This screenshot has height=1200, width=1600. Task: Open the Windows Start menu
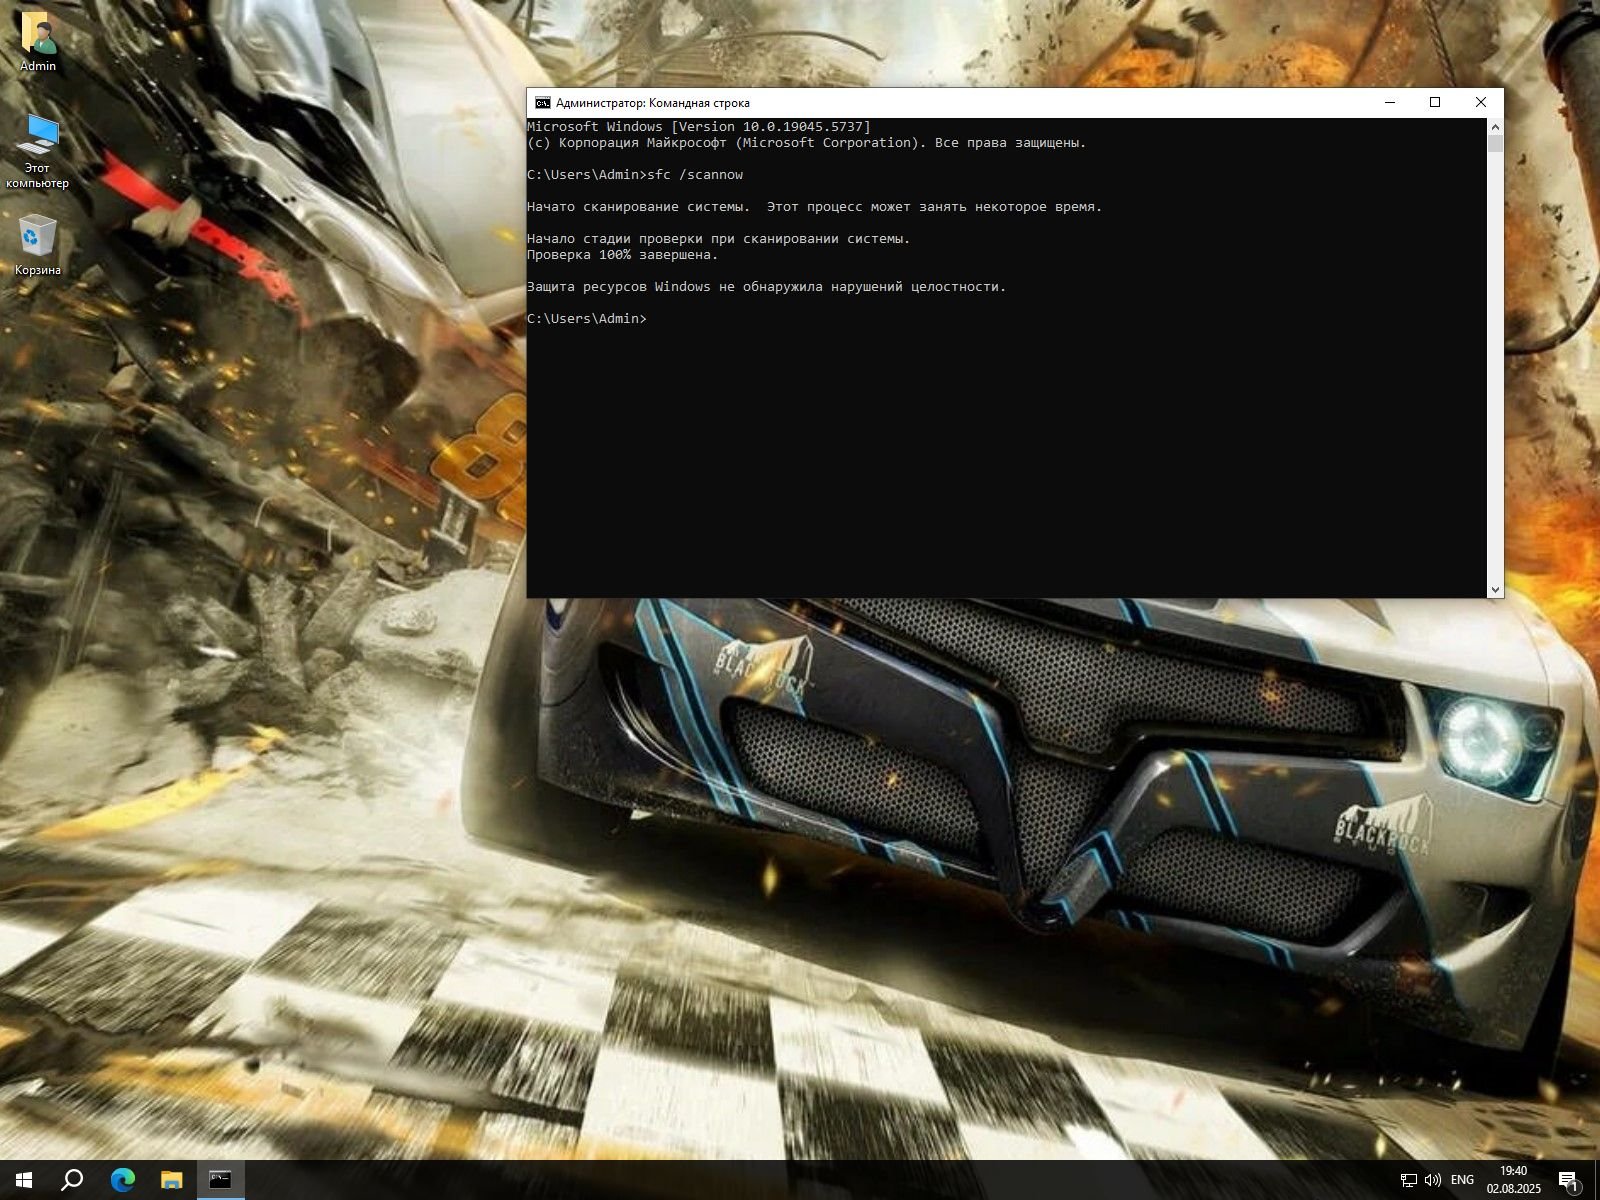tap(24, 1180)
